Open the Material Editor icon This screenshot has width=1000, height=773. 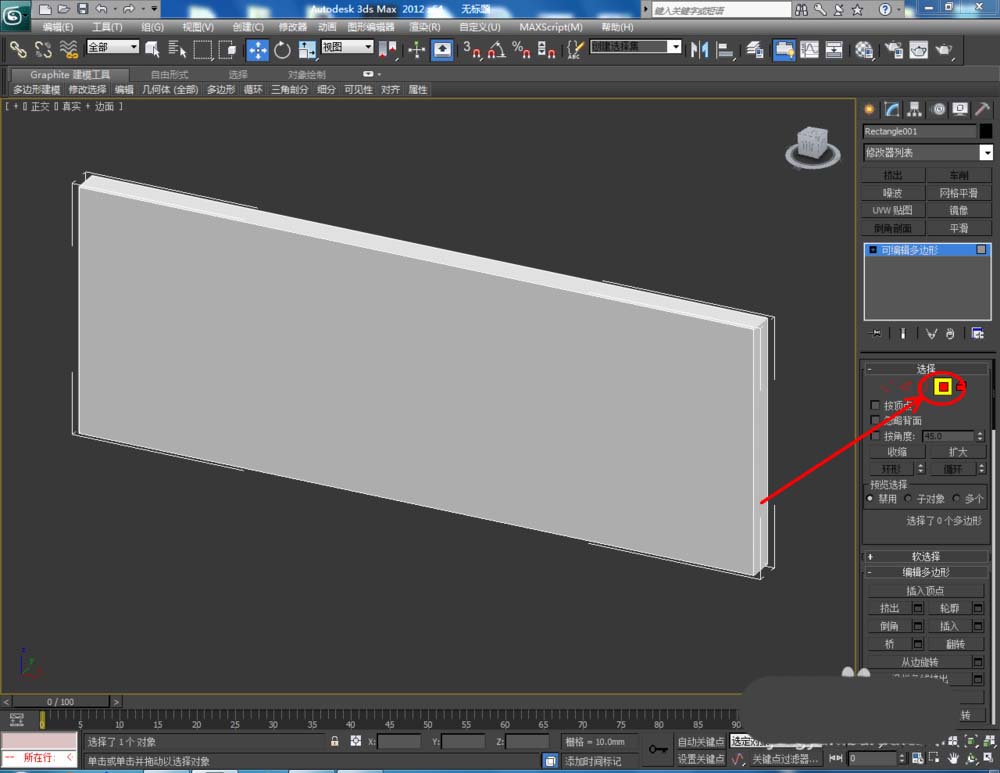tap(864, 49)
